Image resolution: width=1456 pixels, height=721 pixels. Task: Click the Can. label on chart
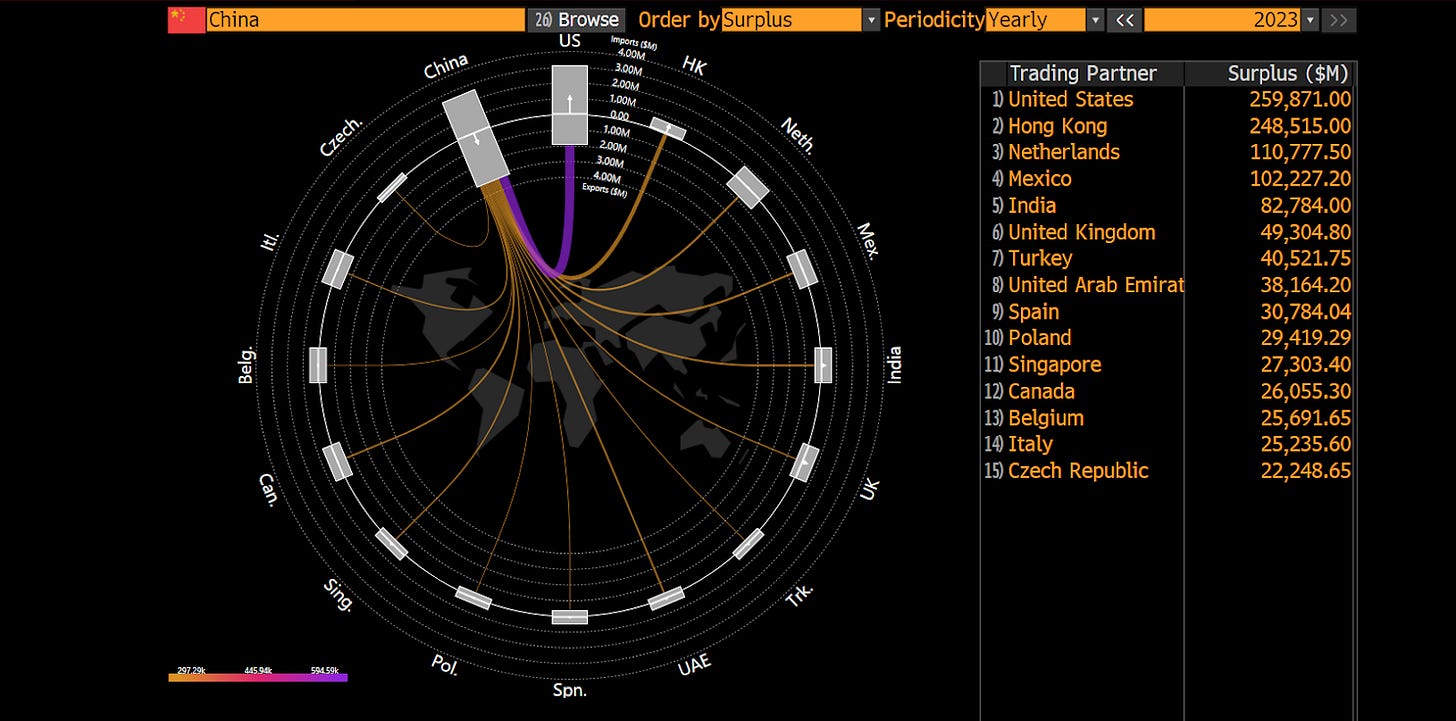click(x=268, y=491)
